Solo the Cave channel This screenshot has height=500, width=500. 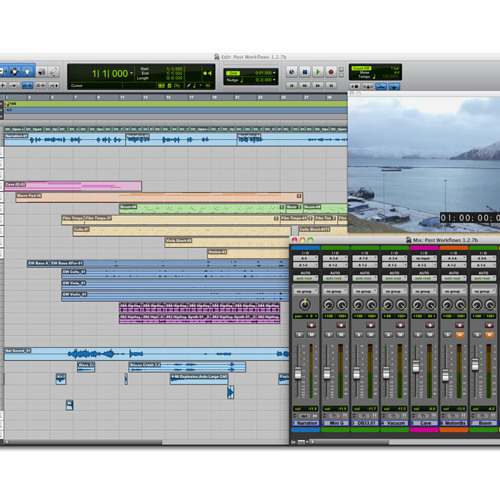[x=418, y=334]
